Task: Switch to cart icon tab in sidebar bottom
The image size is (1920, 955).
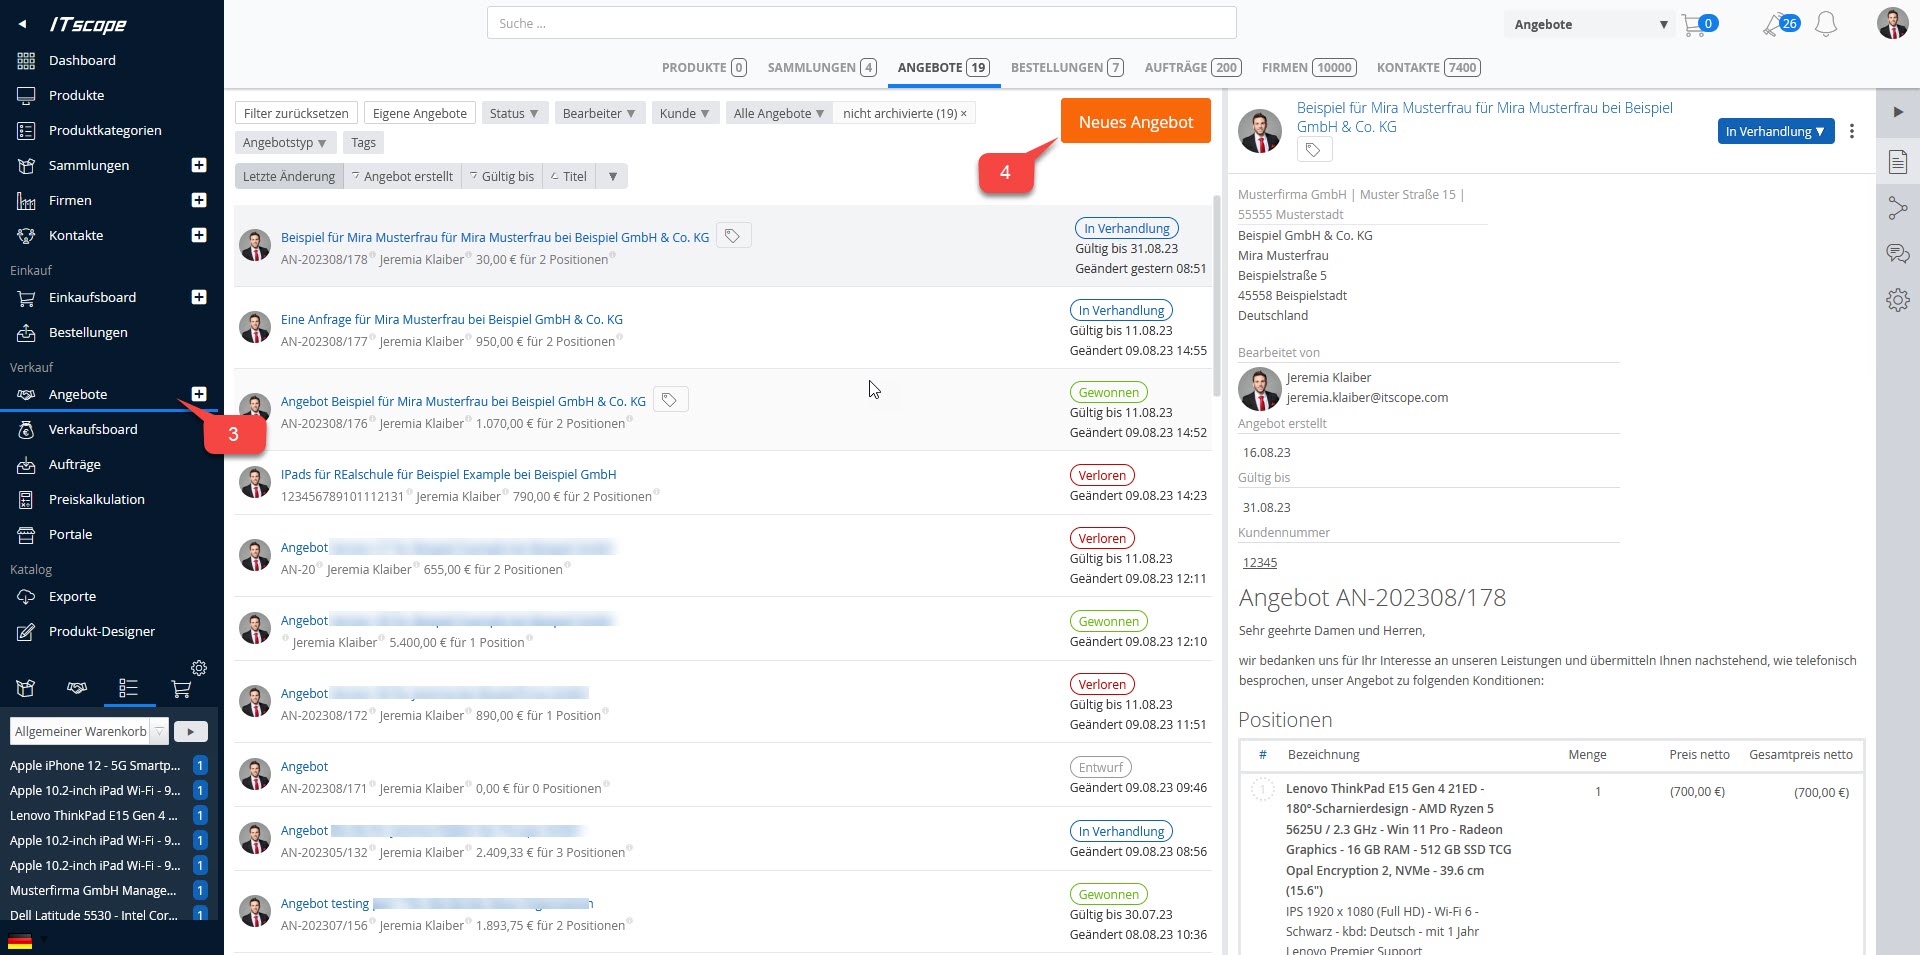Action: pyautogui.click(x=181, y=688)
